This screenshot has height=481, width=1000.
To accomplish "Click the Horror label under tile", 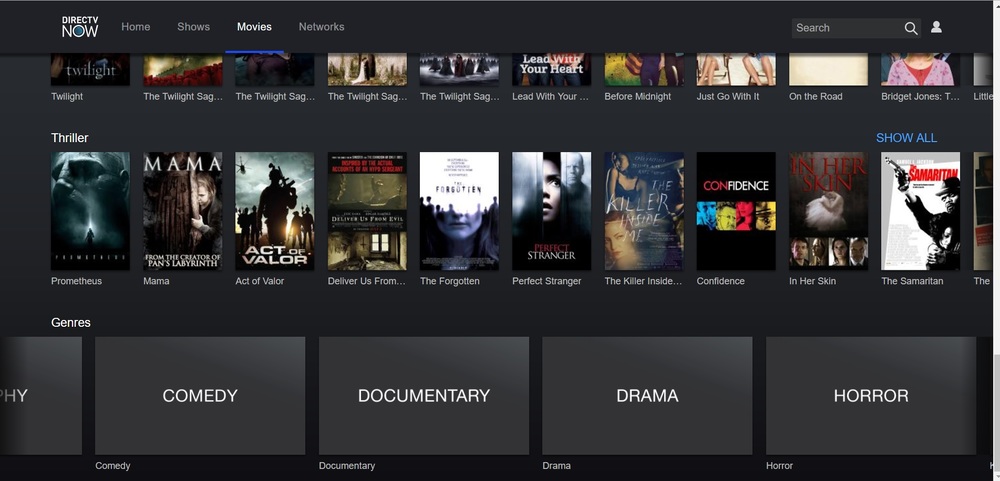I will point(779,466).
